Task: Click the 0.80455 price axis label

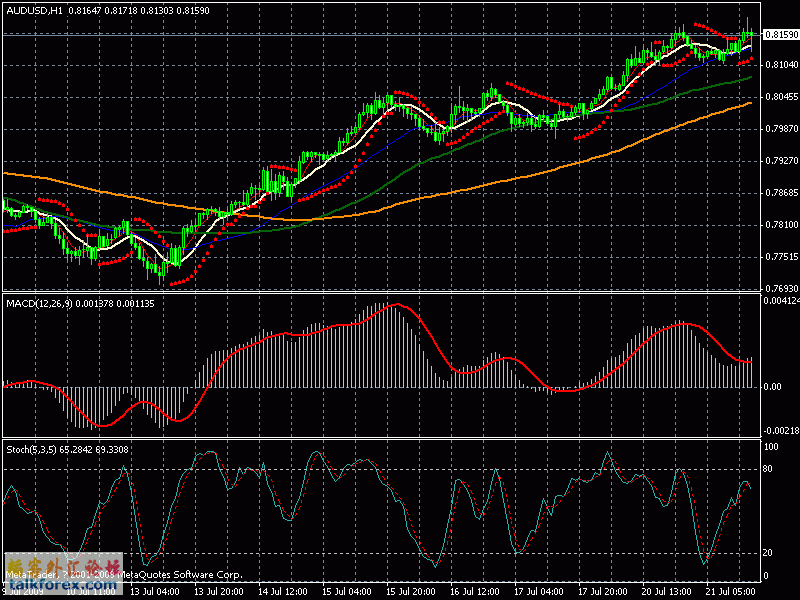Action: [782, 97]
